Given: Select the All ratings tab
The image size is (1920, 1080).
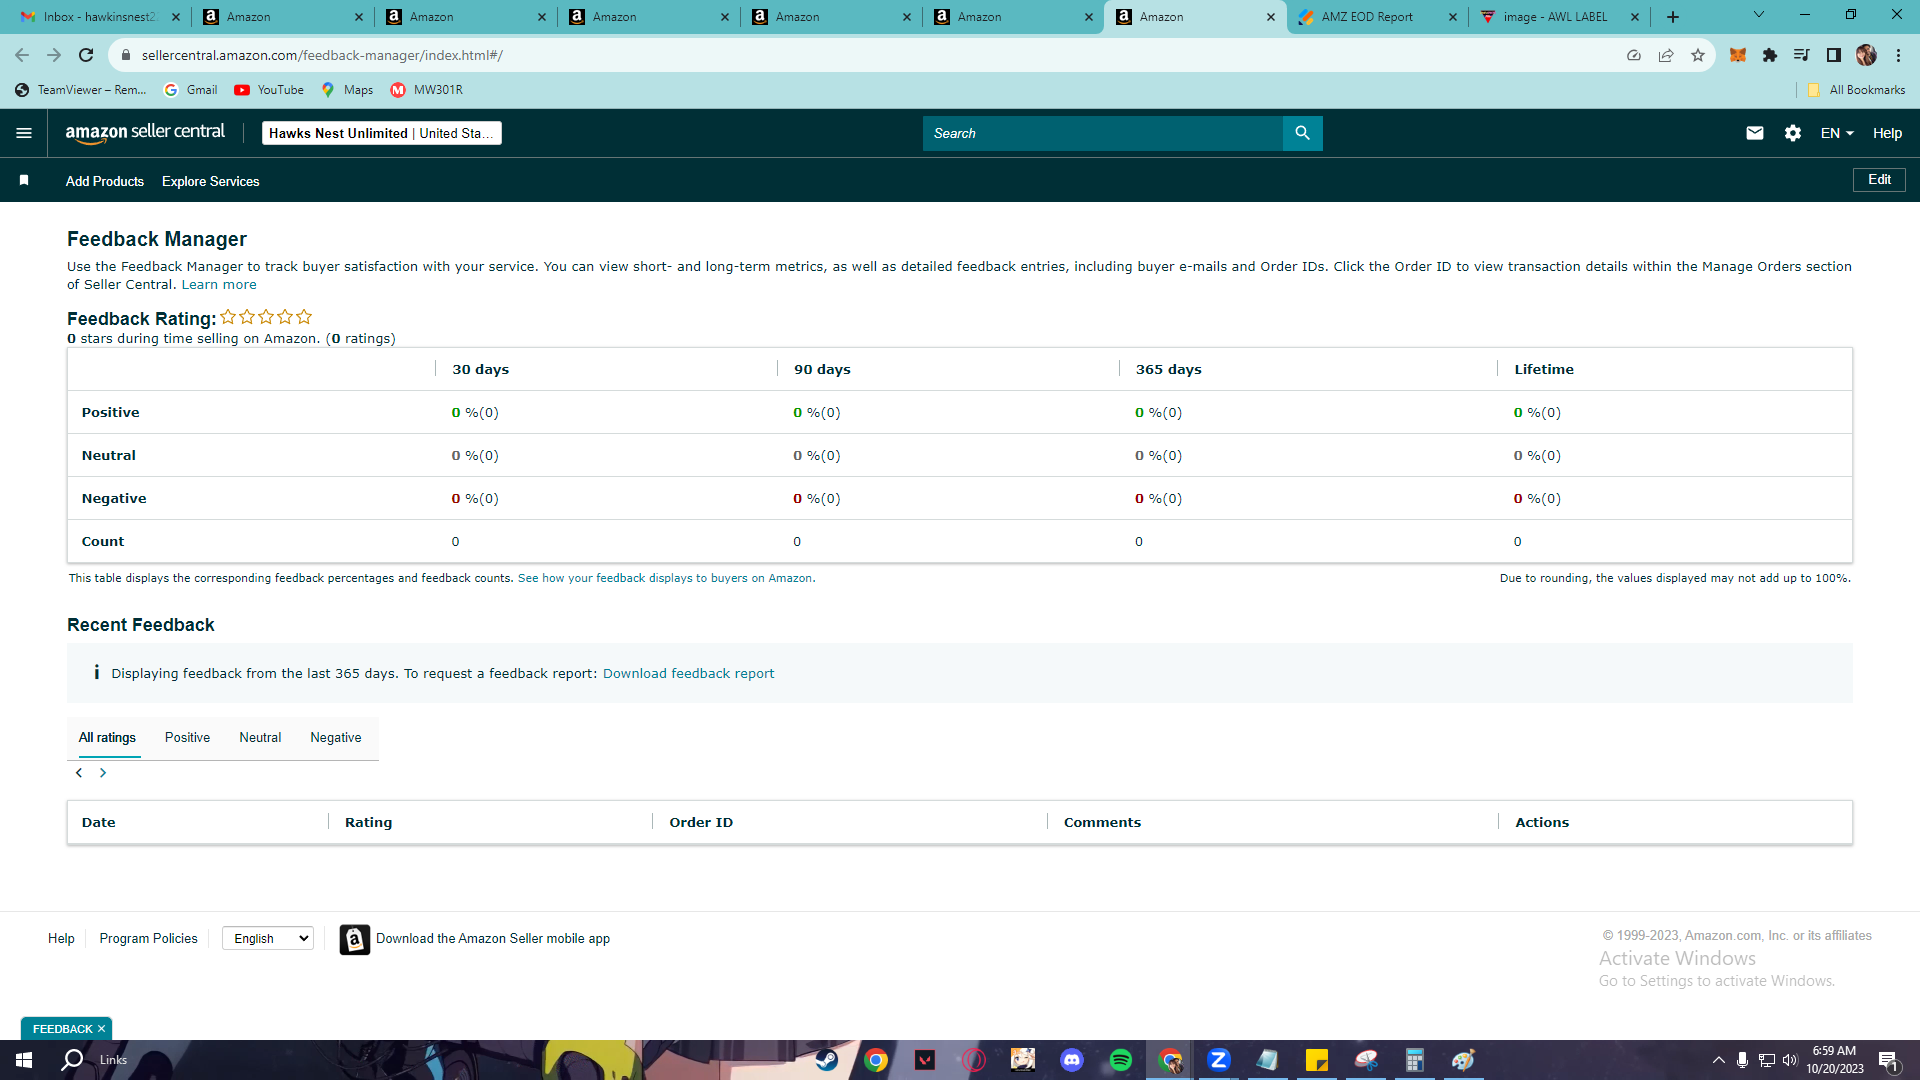Looking at the screenshot, I should coord(107,738).
